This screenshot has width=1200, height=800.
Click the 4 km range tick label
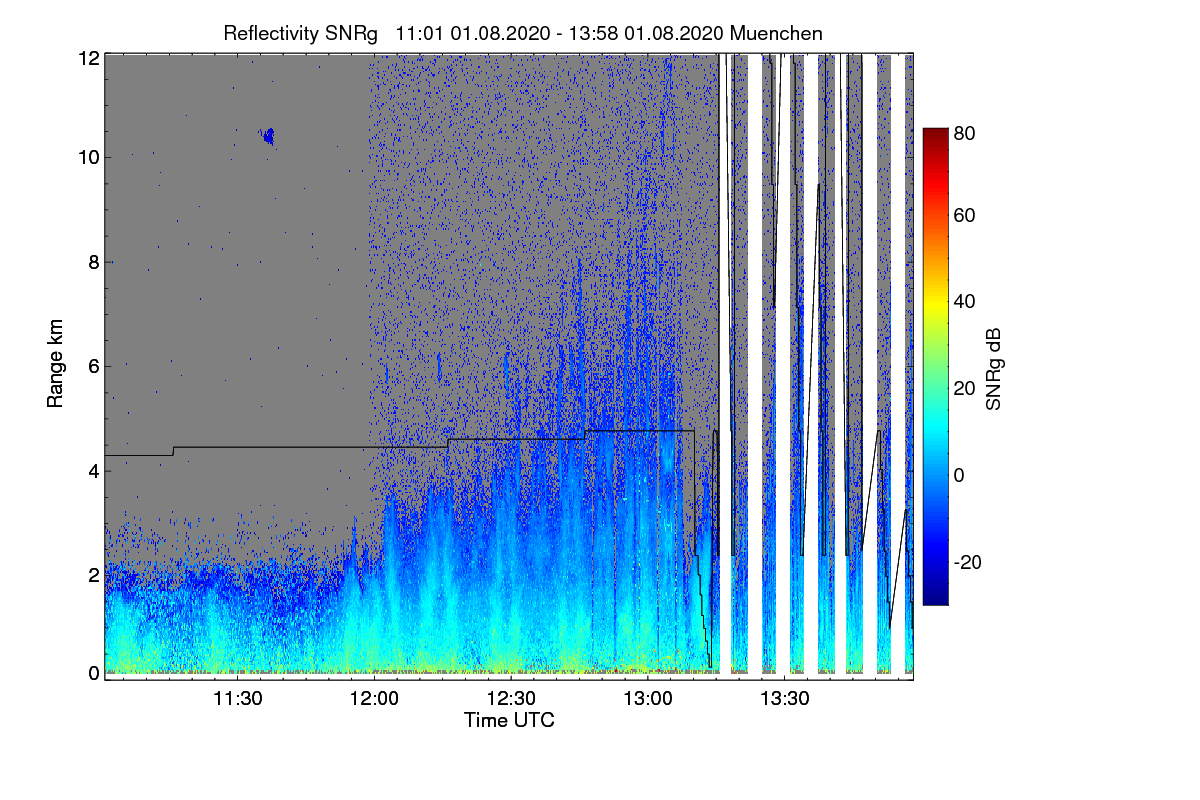point(94,470)
